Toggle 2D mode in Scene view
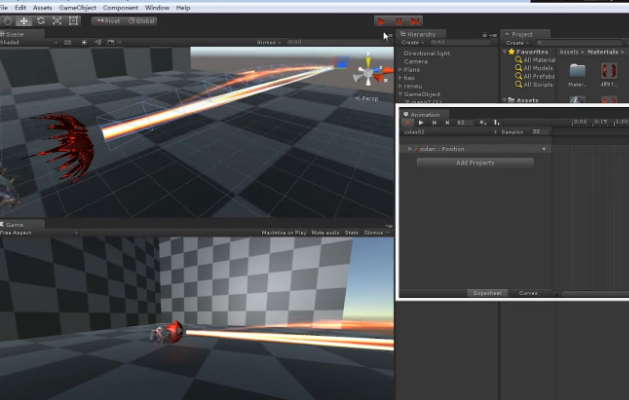The width and height of the screenshot is (629, 400). [67, 42]
